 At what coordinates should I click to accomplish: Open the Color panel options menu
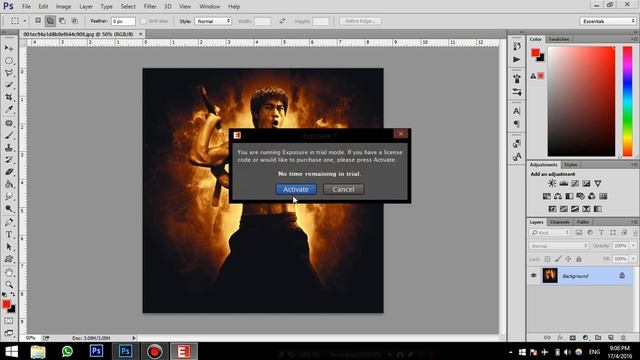[x=635, y=39]
